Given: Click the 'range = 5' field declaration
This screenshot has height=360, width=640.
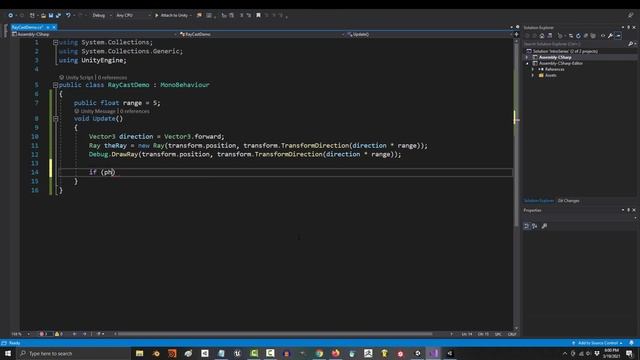Looking at the screenshot, I should [x=117, y=103].
